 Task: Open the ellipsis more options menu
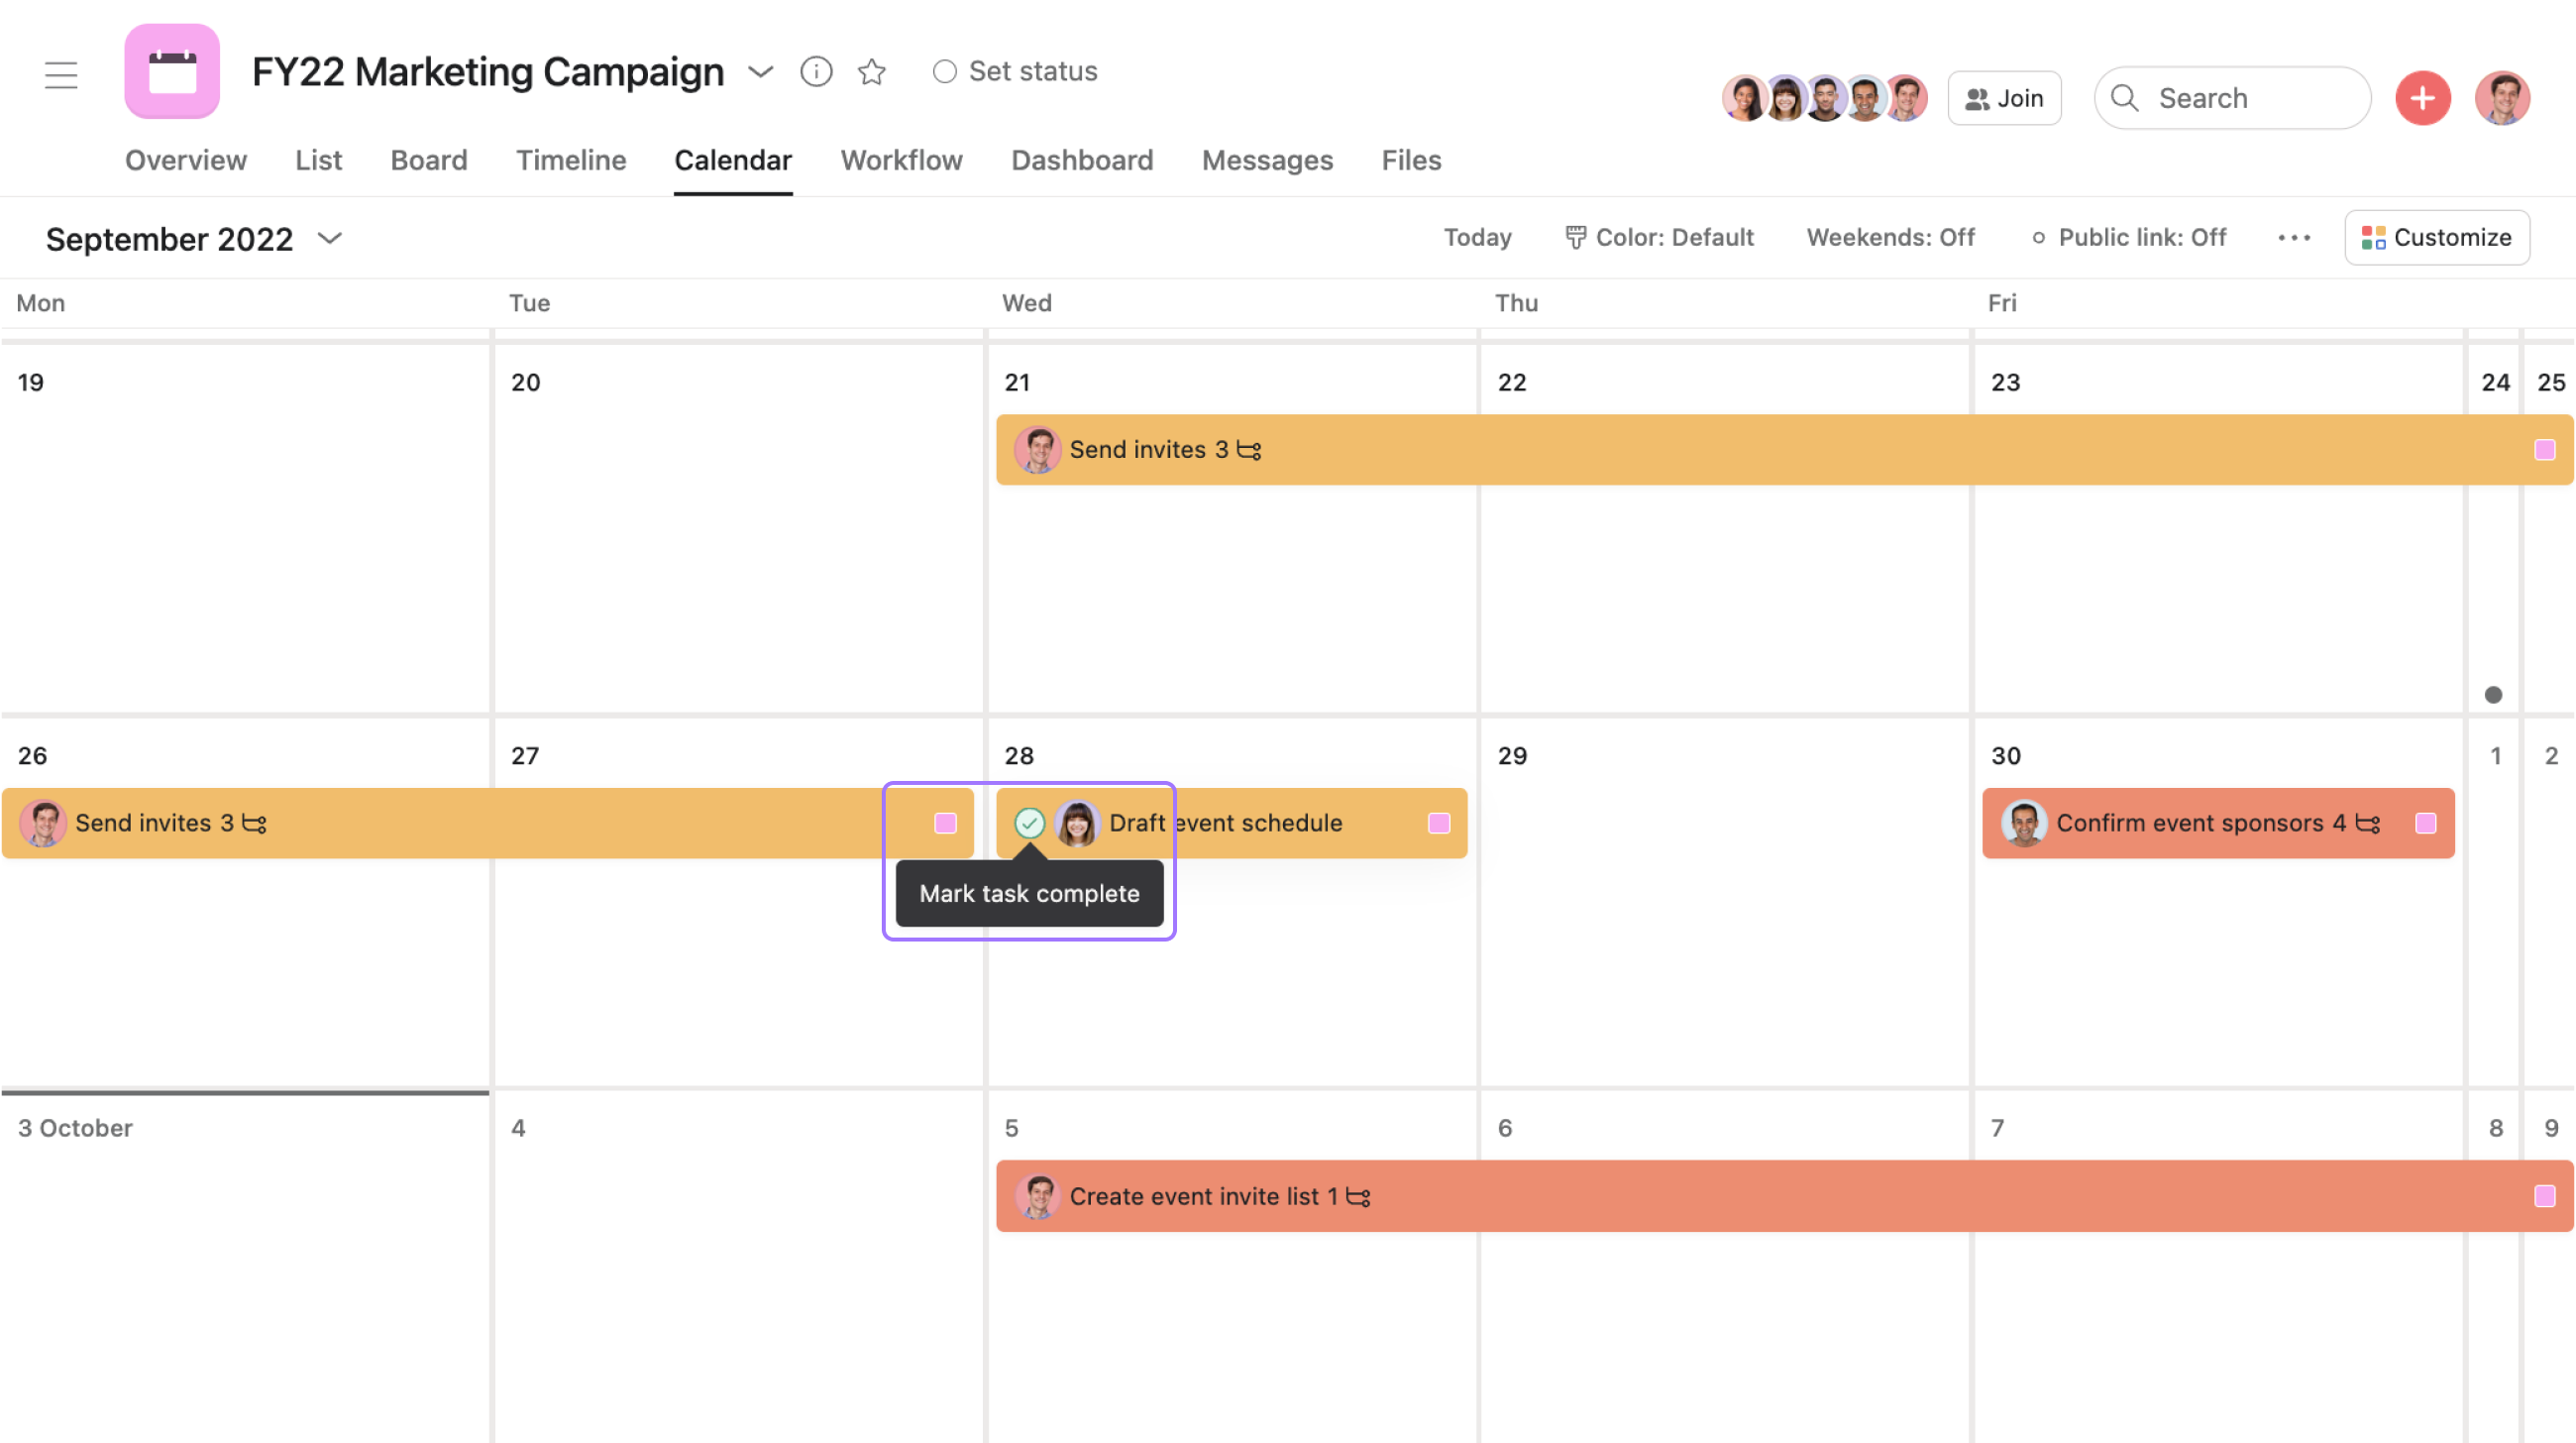(2293, 237)
